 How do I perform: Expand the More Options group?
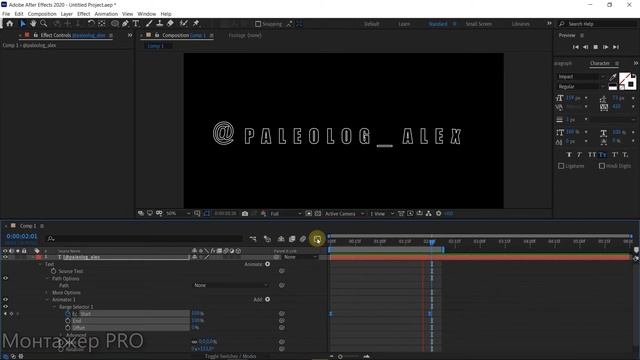47,293
